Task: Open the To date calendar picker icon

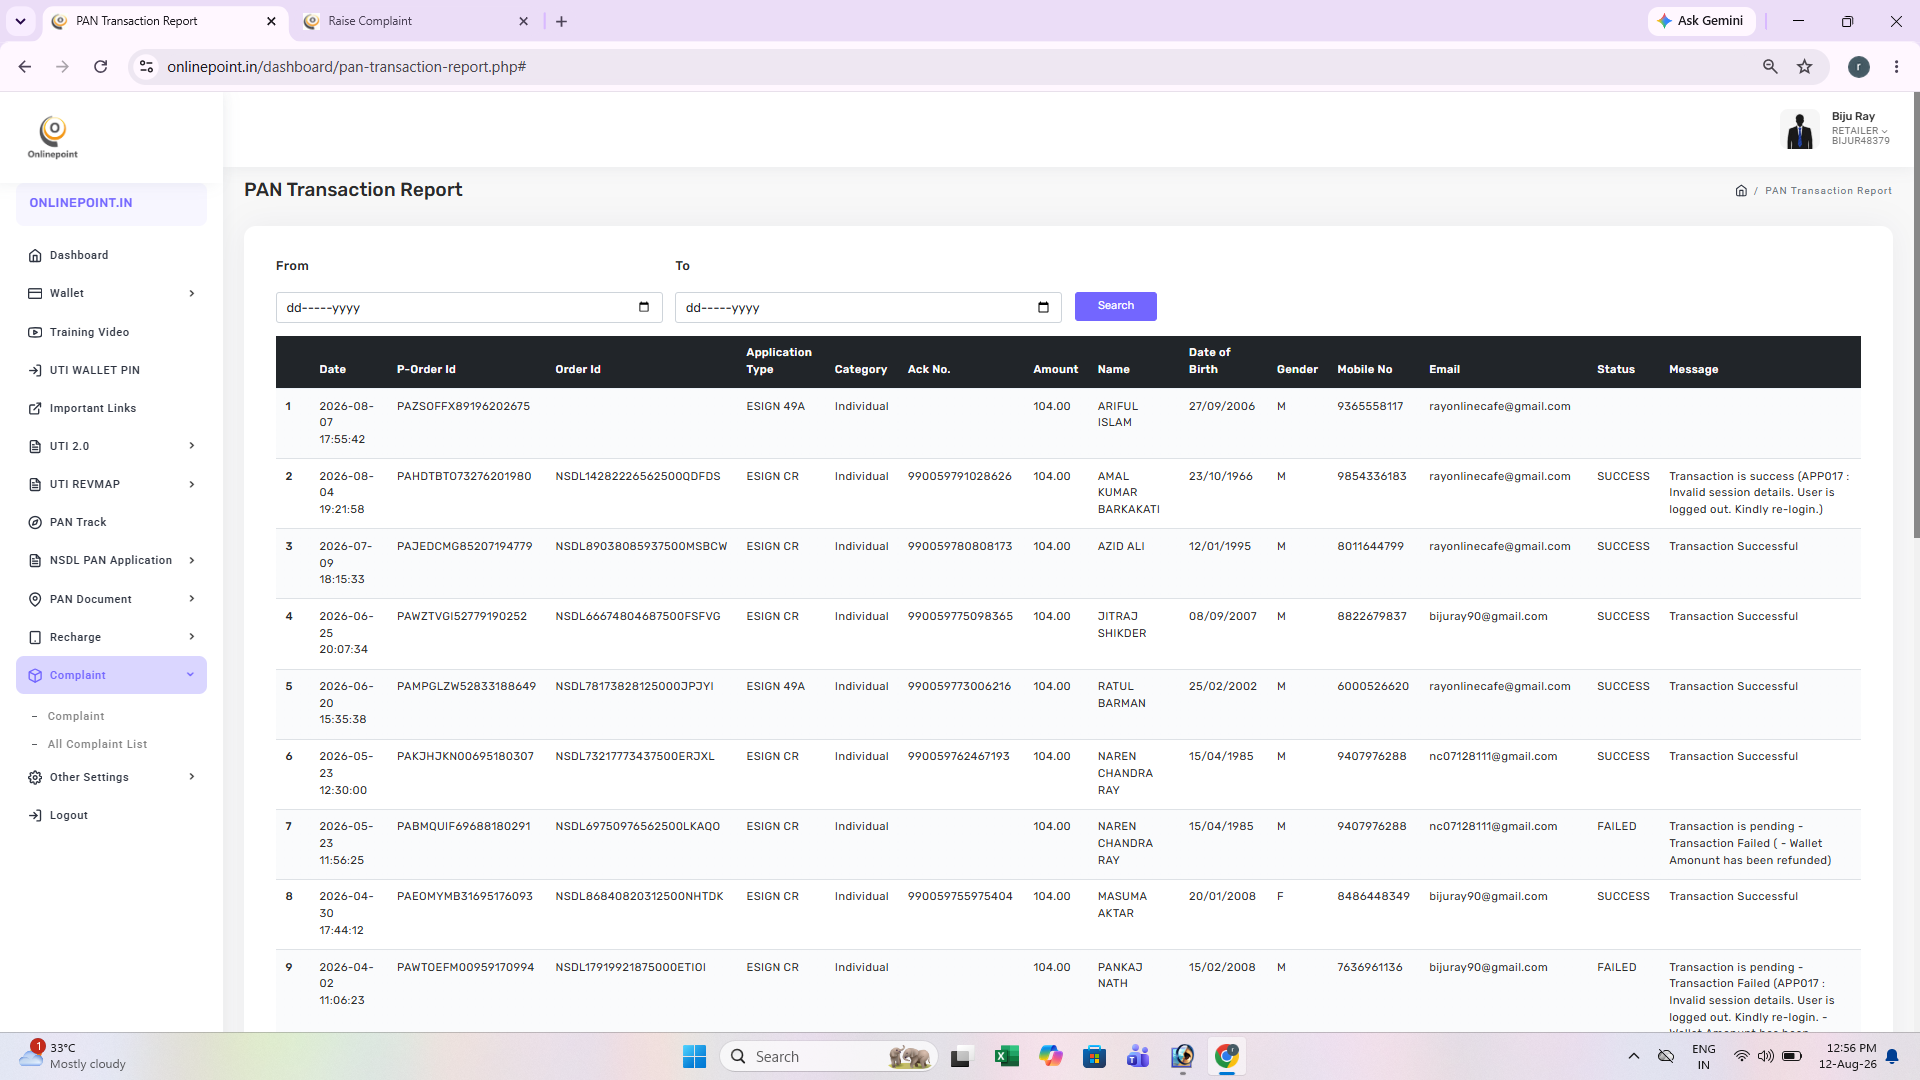Action: point(1043,307)
